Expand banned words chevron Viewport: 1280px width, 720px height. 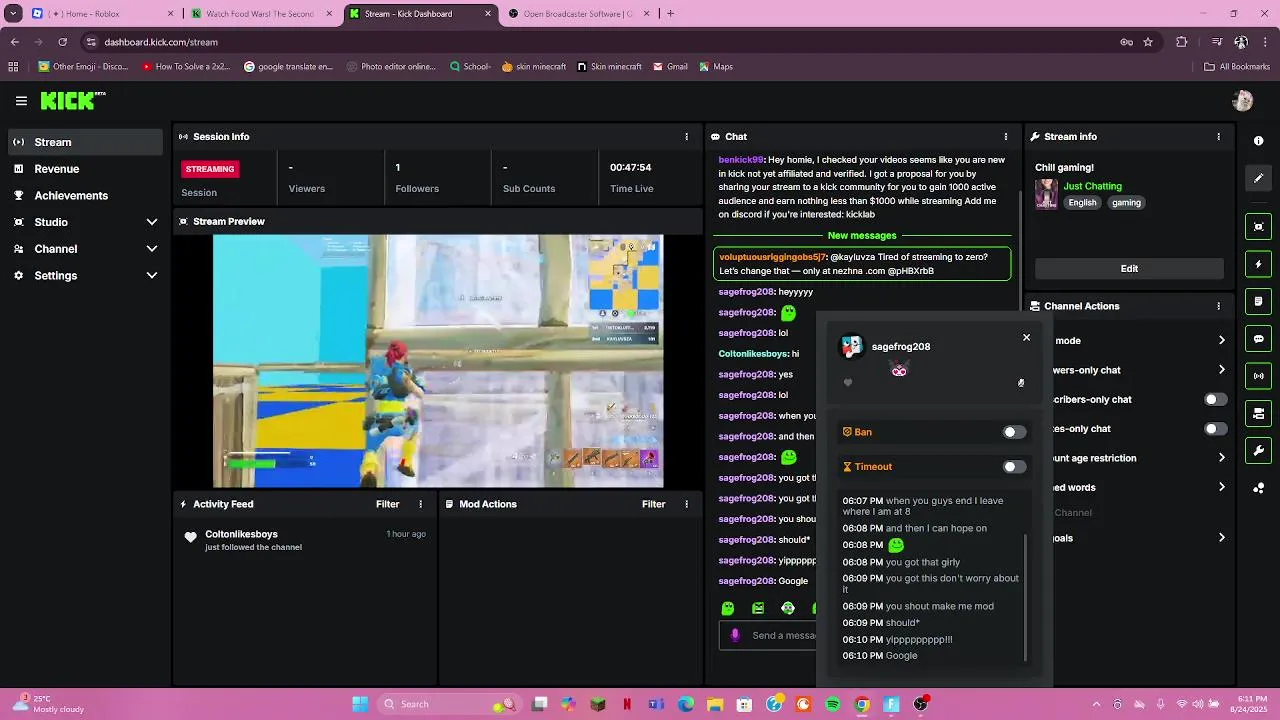(1221, 488)
